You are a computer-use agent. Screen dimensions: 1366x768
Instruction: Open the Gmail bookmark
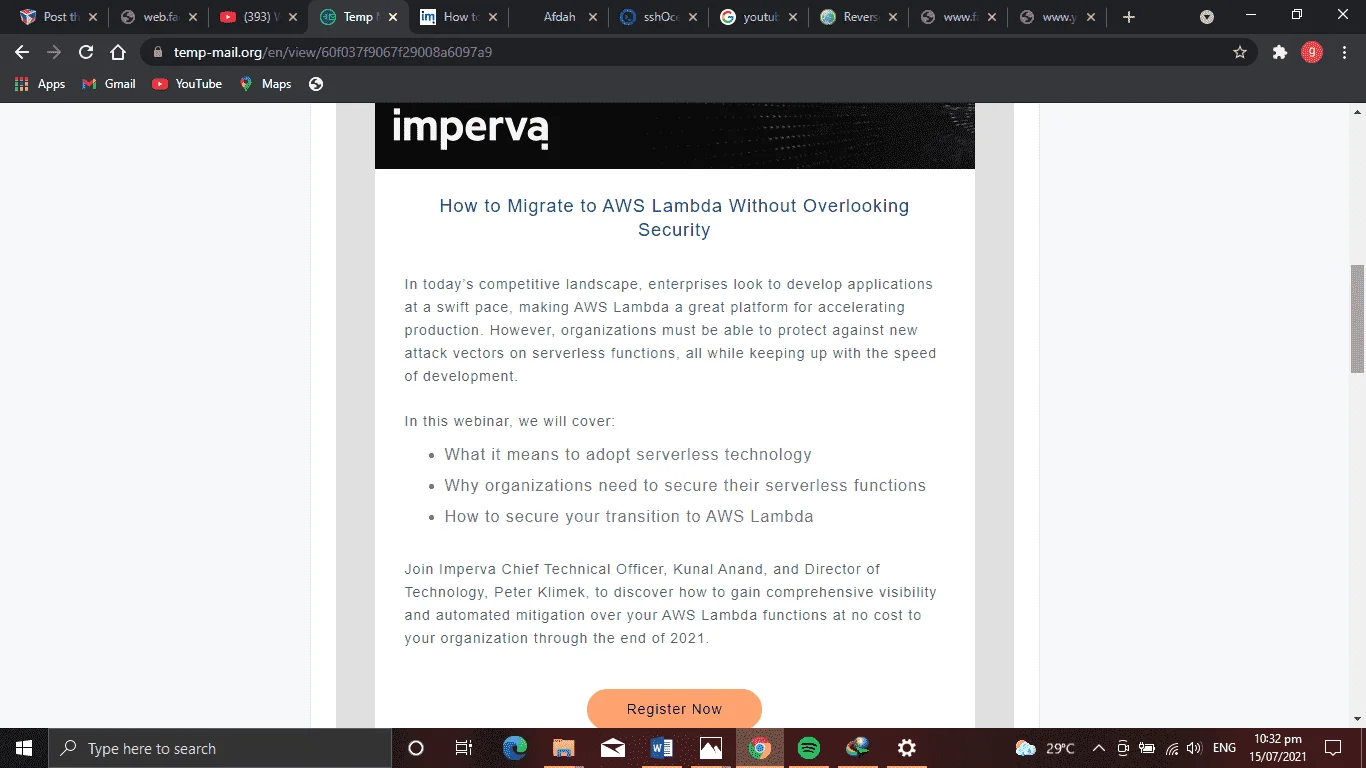pyautogui.click(x=109, y=84)
